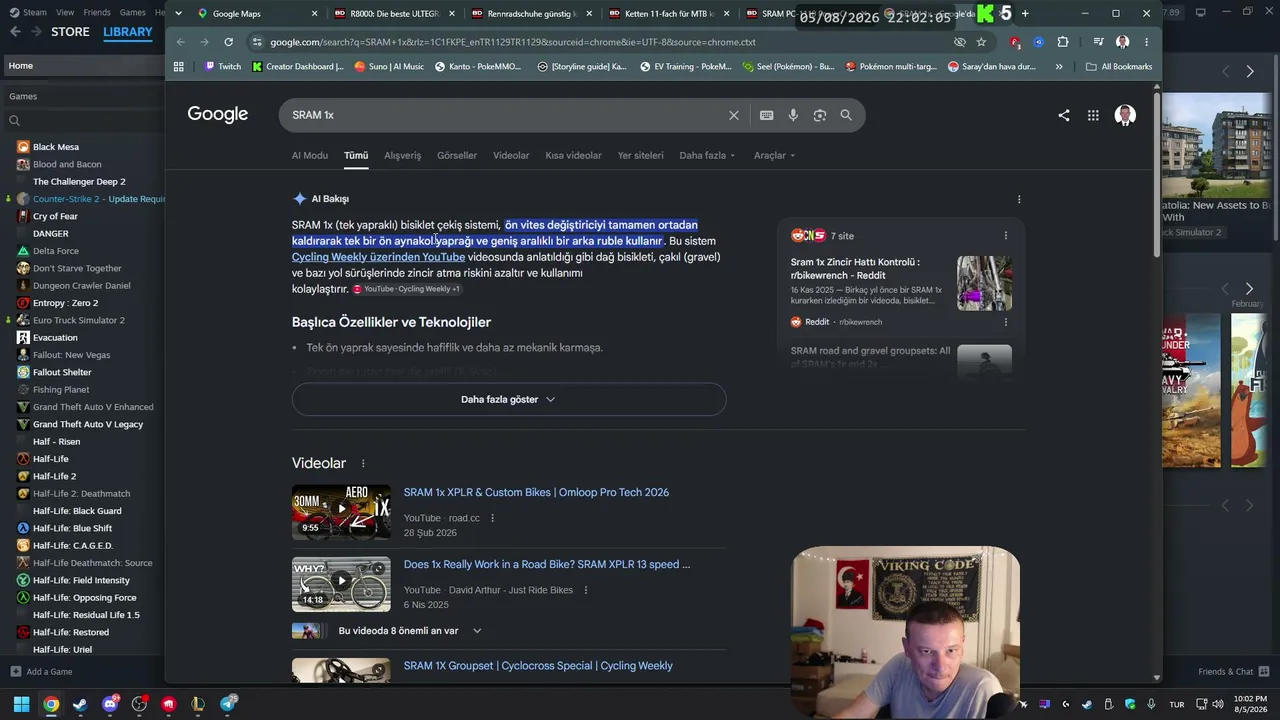1280x720 pixels.
Task: Open a new Chrome tab
Action: point(1025,14)
